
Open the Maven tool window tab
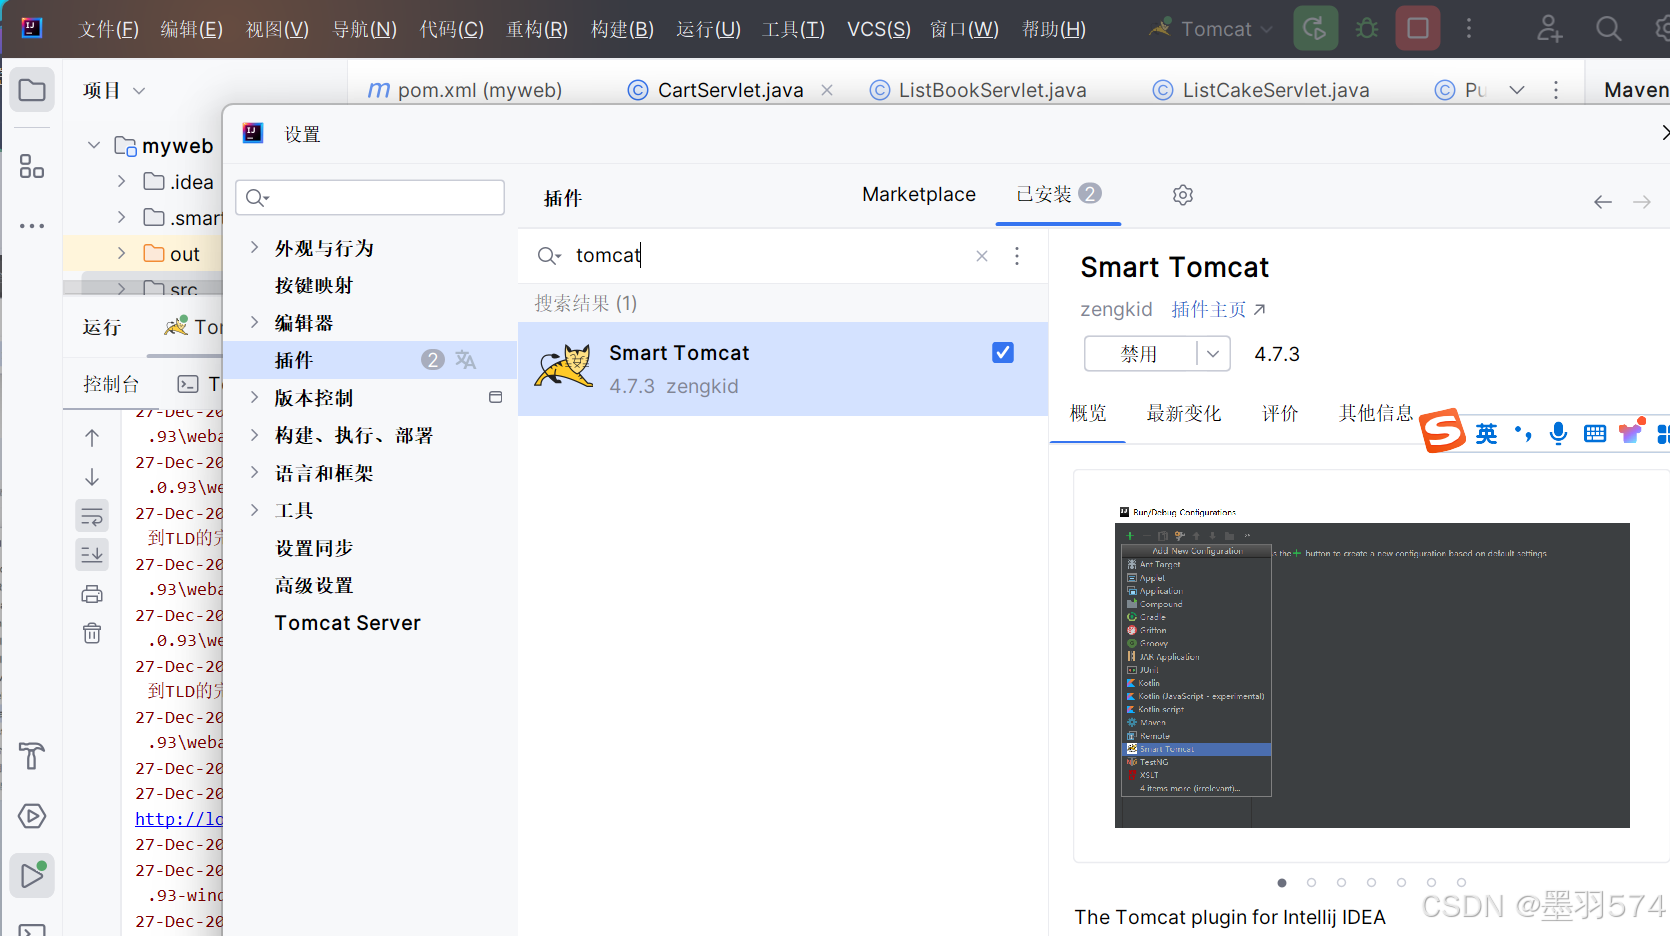1635,90
